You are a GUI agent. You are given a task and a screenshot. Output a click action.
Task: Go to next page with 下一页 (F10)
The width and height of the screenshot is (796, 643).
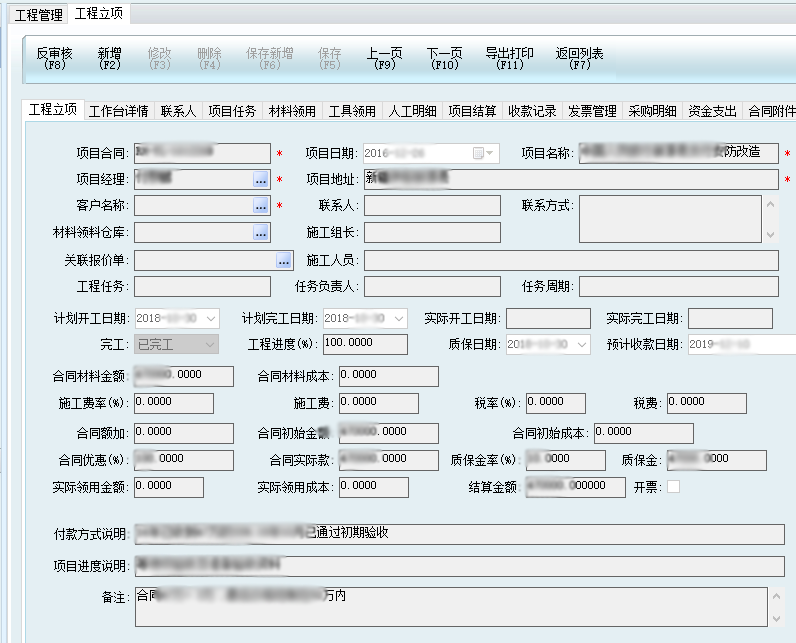coord(445,58)
